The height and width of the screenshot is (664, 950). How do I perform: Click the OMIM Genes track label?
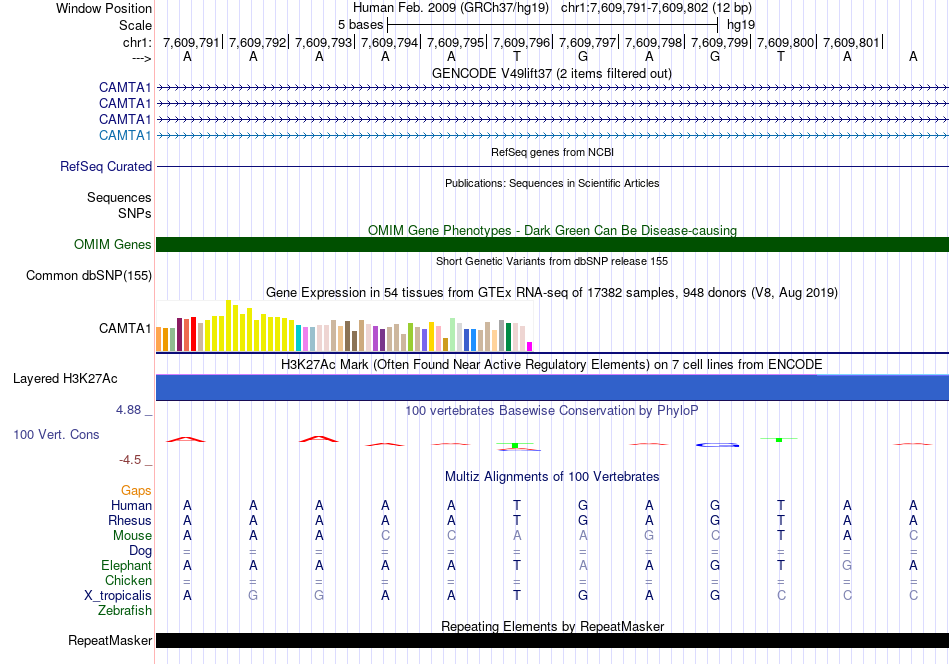[113, 245]
